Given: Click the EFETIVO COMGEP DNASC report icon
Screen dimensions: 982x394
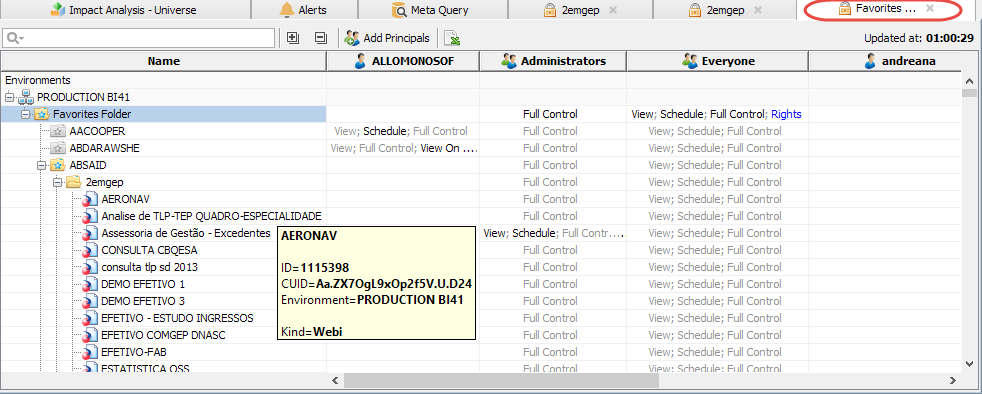Looking at the screenshot, I should [x=90, y=335].
